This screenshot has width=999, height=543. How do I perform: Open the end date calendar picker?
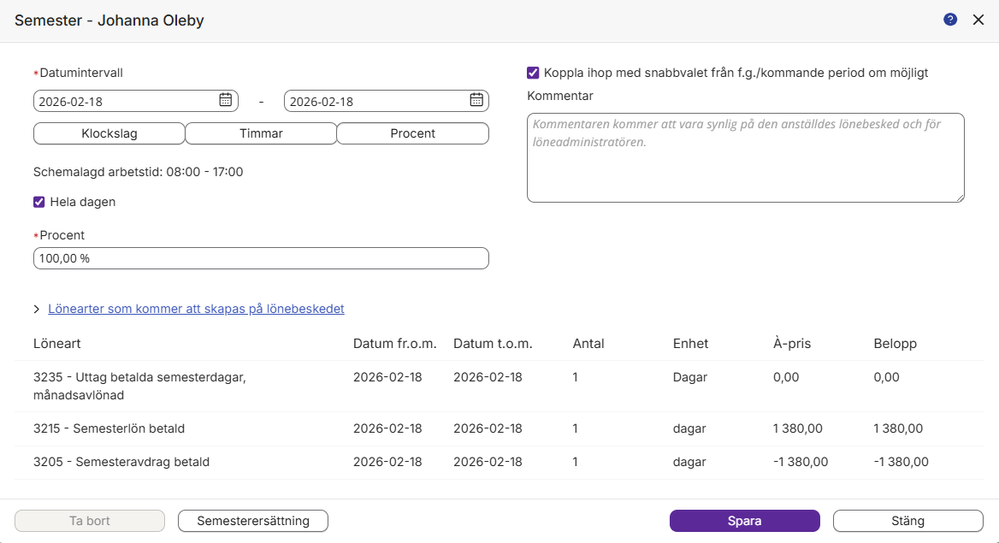pos(476,100)
